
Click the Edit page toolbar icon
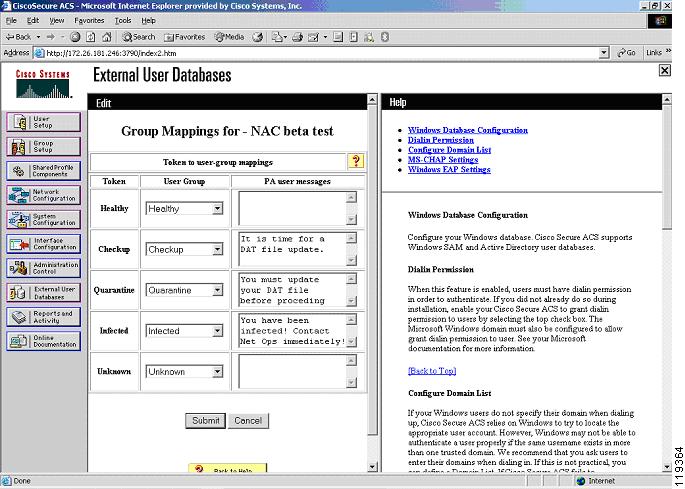pyautogui.click(x=313, y=37)
